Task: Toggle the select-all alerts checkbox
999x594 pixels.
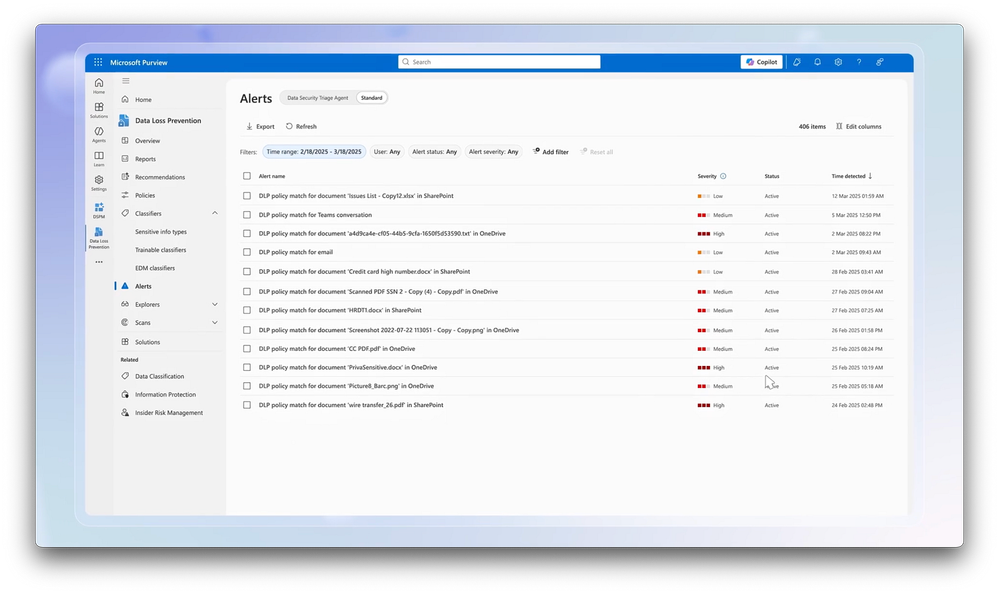Action: 247,176
